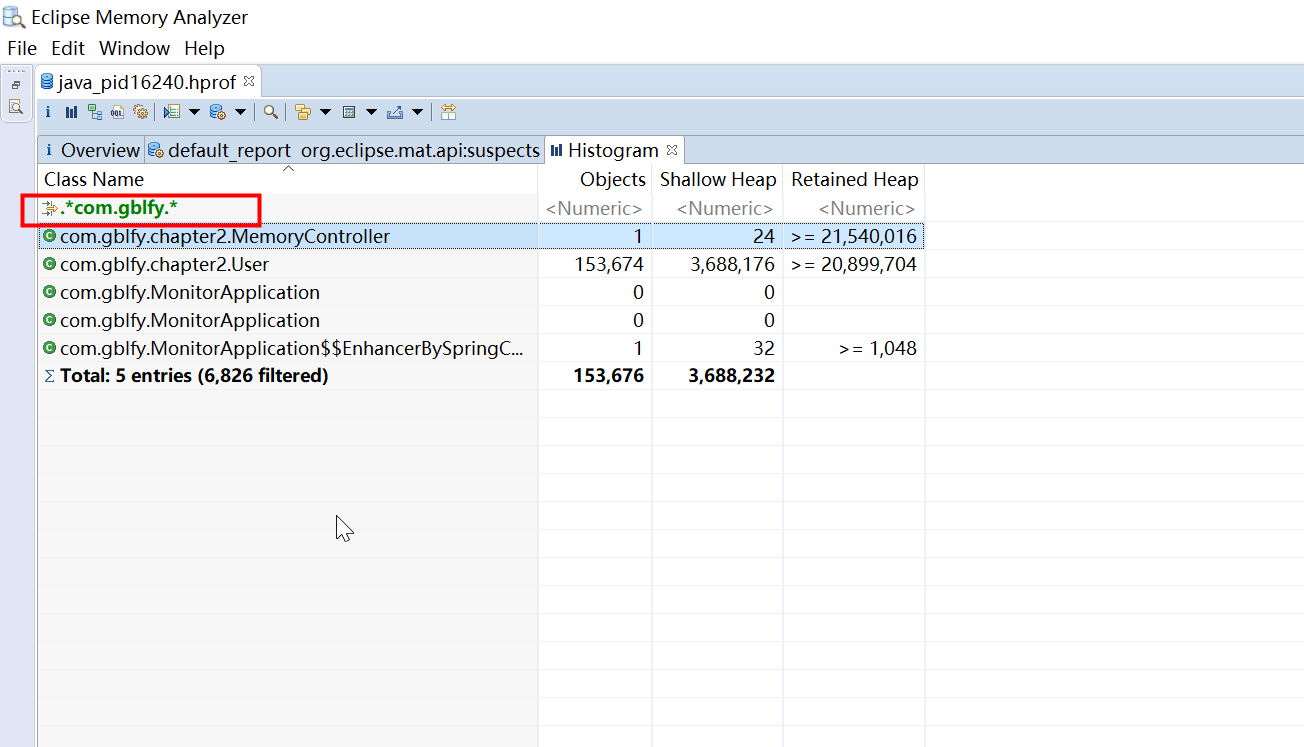Select the Histogram tab
The image size is (1304, 747).
coord(613,150)
